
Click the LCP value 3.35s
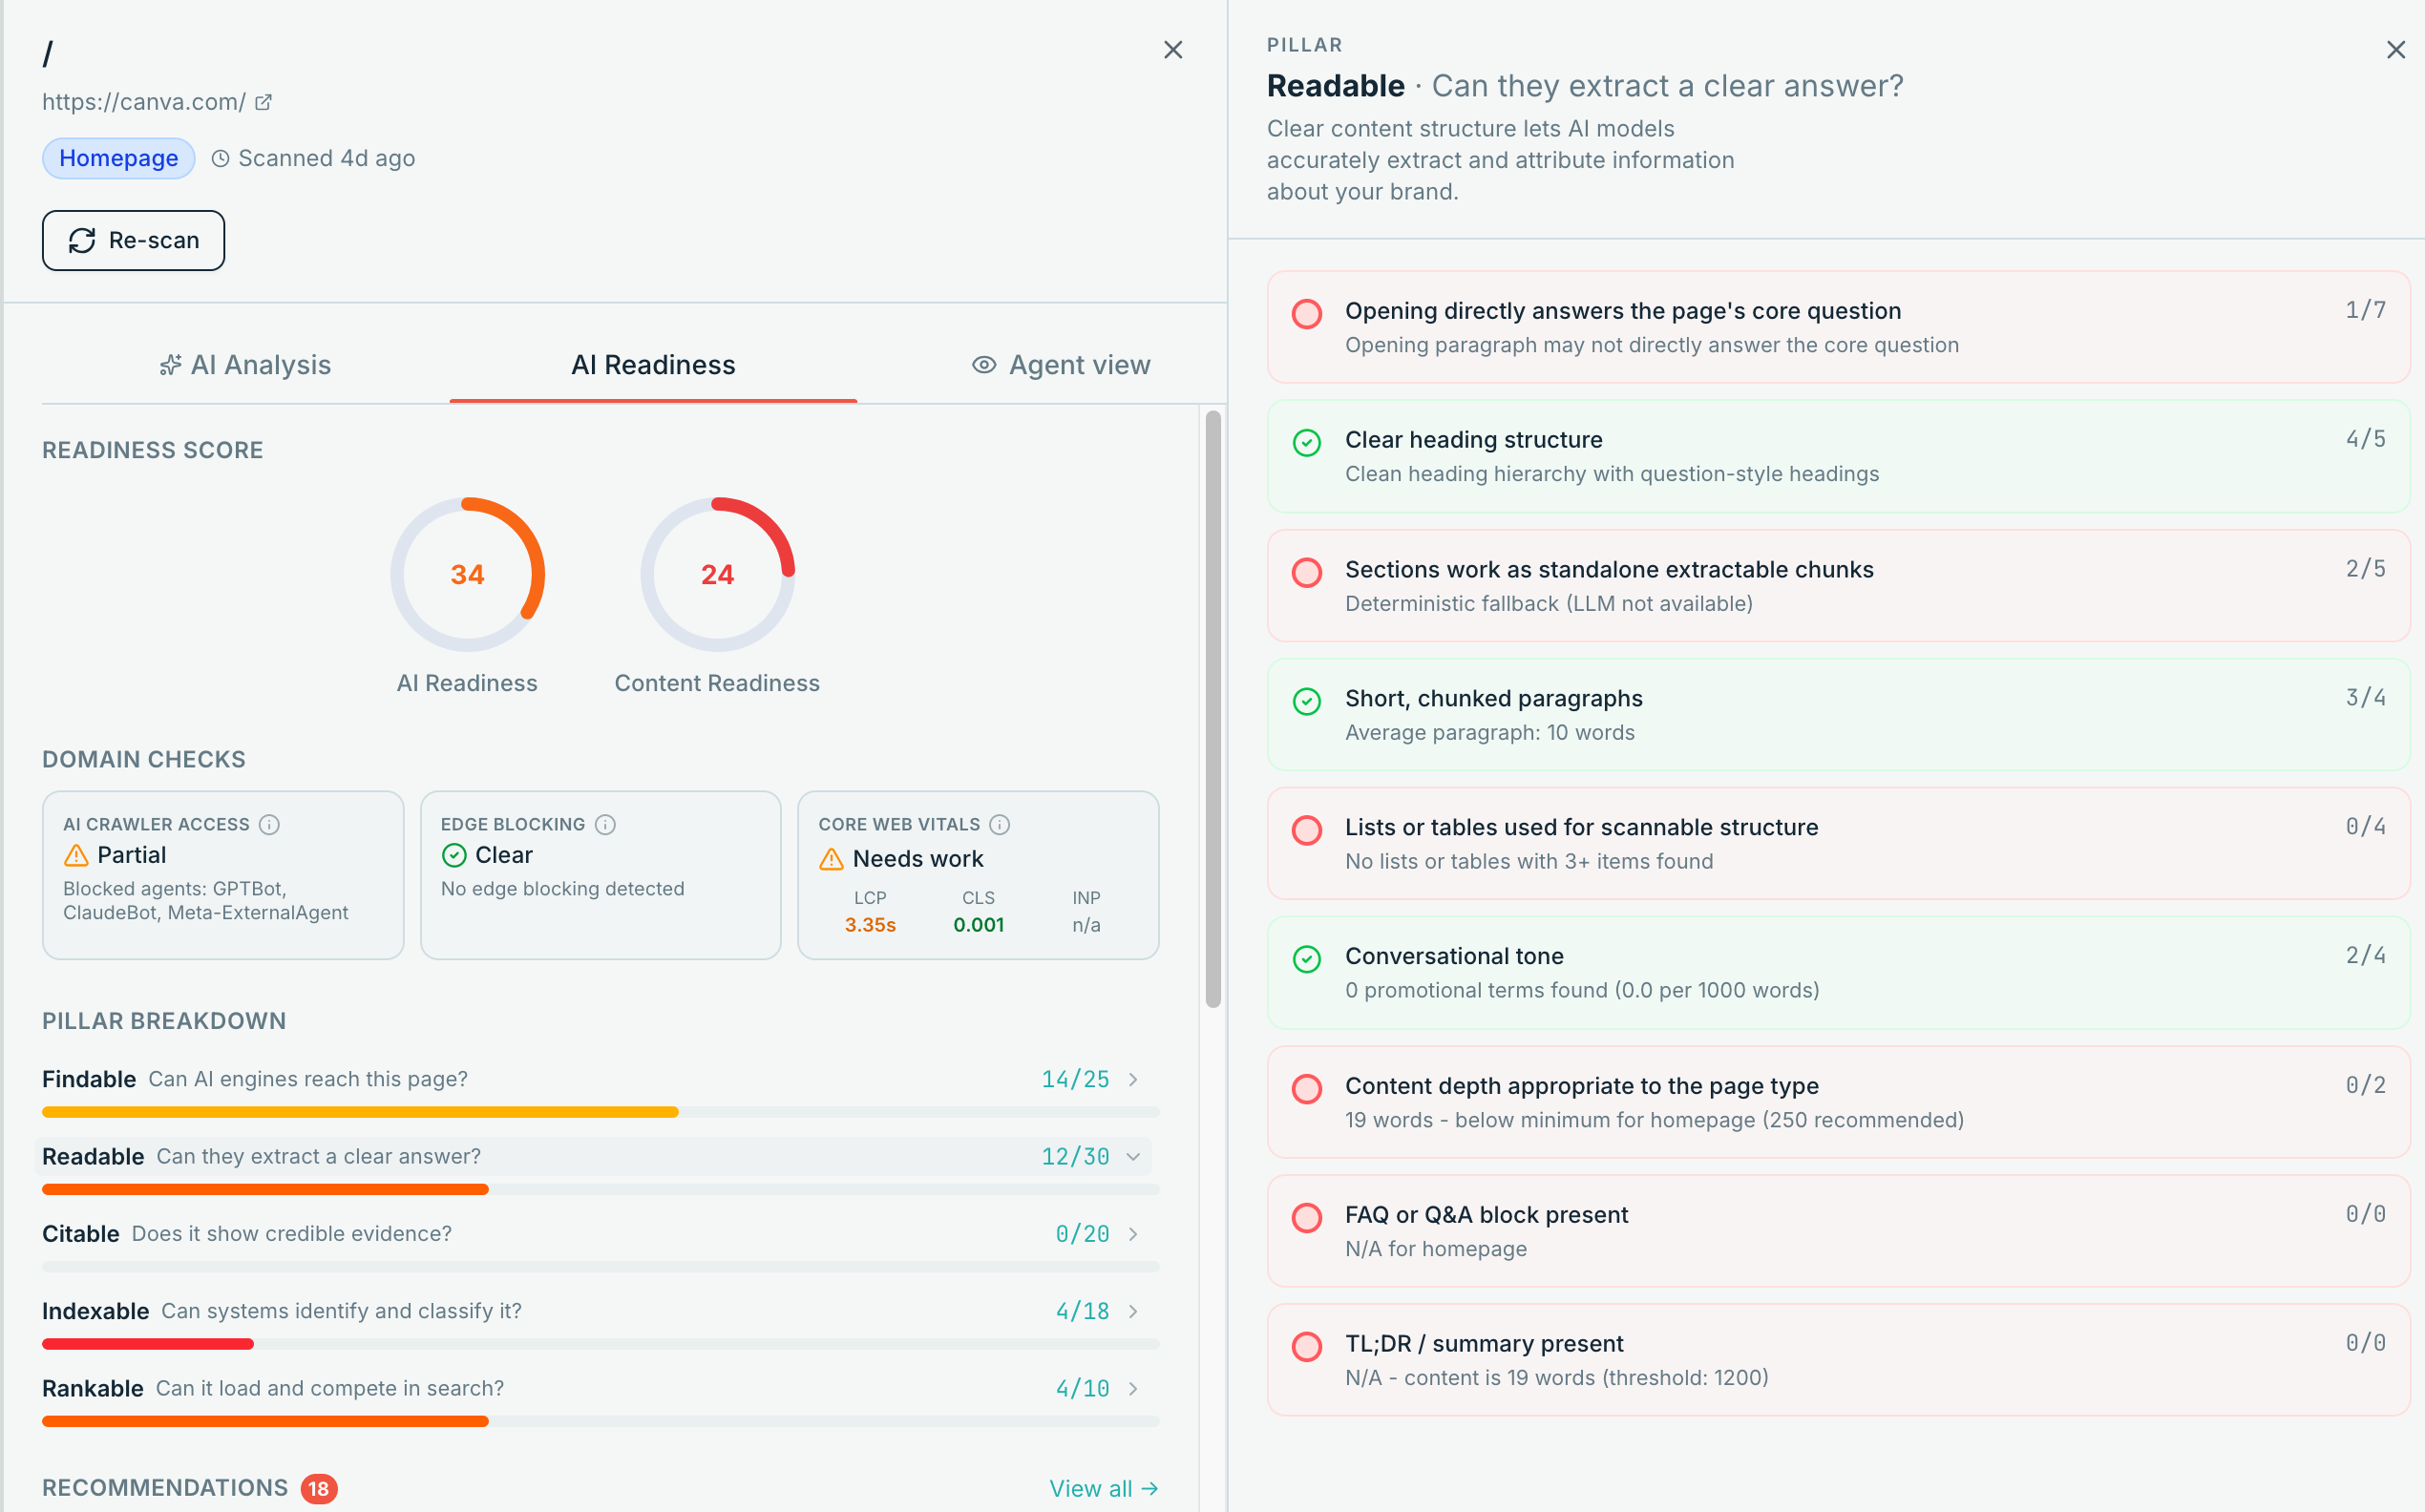coord(870,925)
